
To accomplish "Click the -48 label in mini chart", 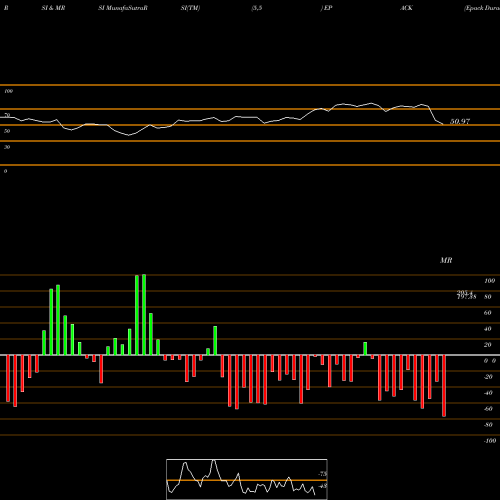I will (323, 486).
